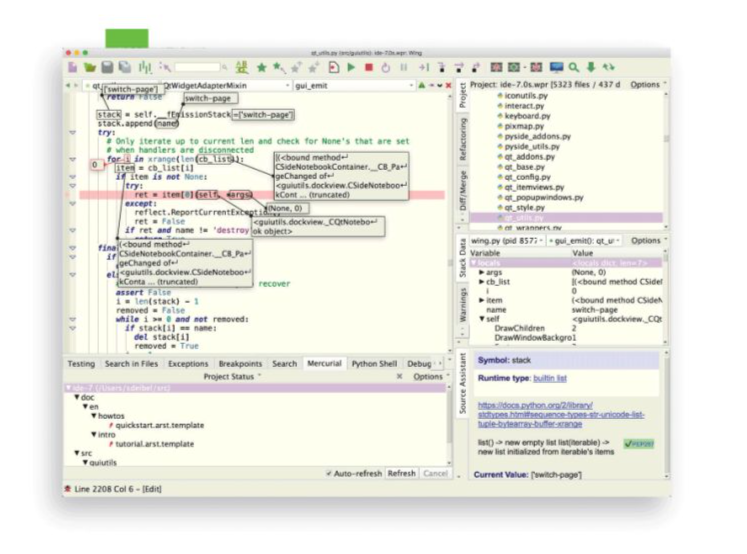The image size is (747, 554).
Task: Open the wing.py process dropdown
Action: [506, 241]
